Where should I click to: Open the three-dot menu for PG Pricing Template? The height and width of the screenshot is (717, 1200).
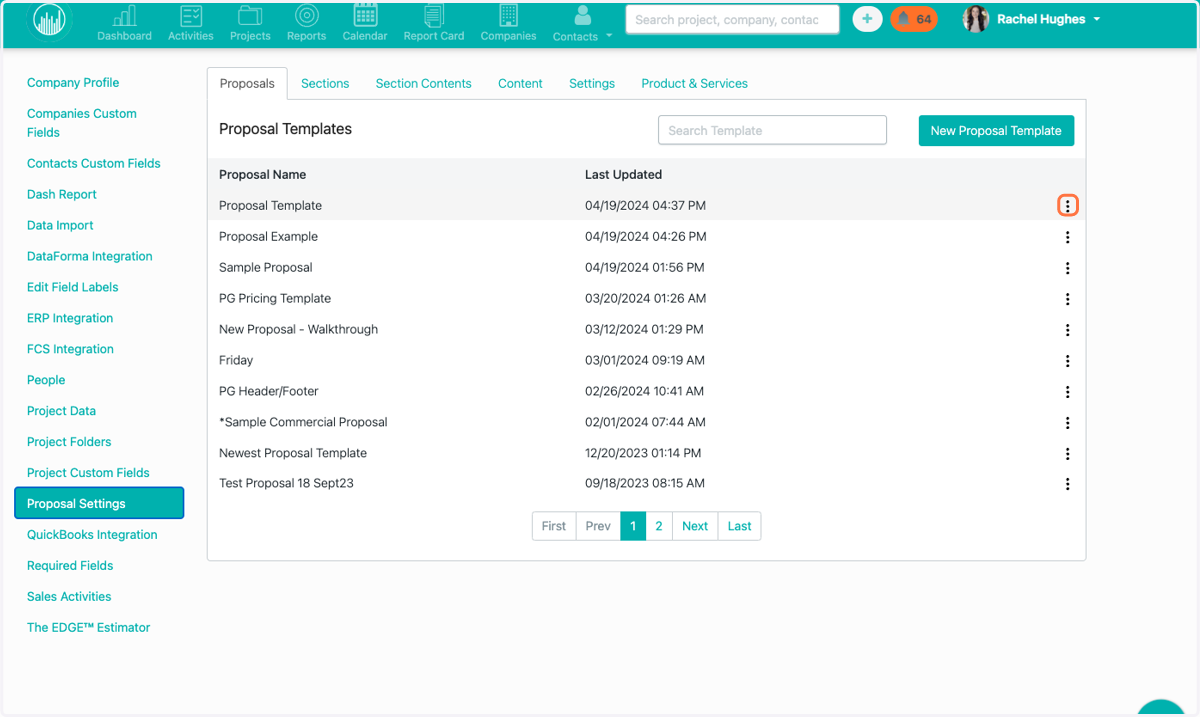pos(1068,299)
